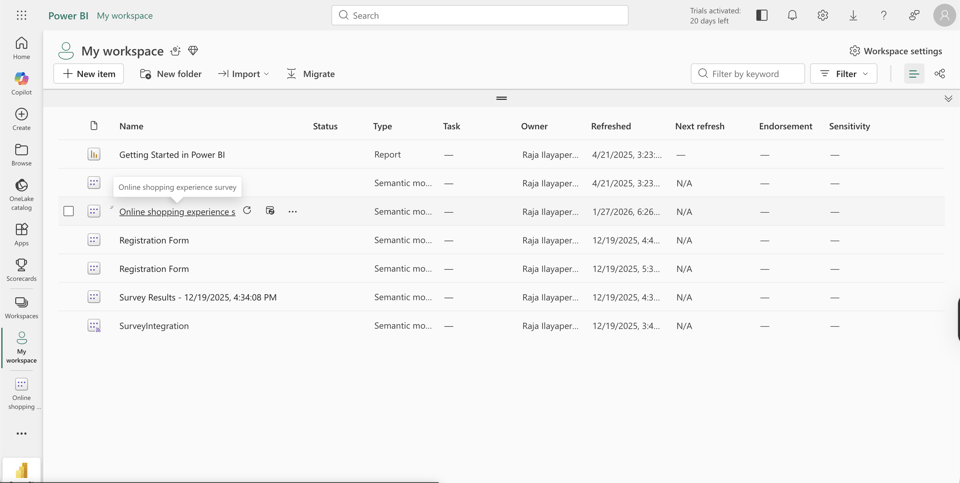Open Apps in the sidebar
Image resolution: width=960 pixels, height=483 pixels.
21,234
